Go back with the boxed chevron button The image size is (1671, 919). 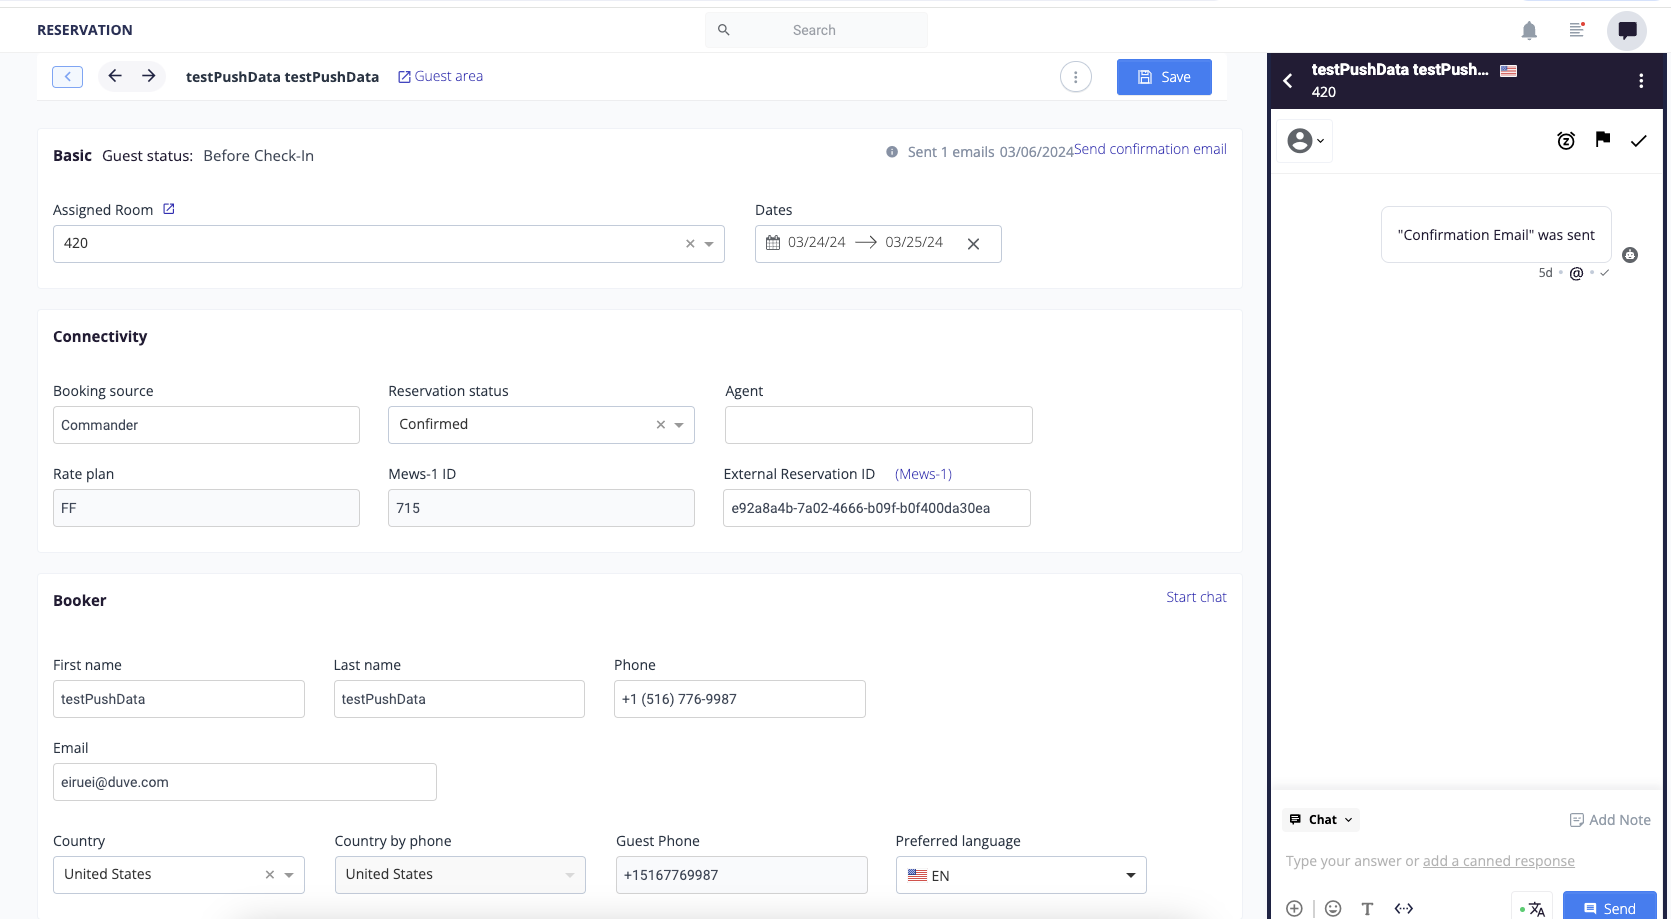[x=67, y=77]
